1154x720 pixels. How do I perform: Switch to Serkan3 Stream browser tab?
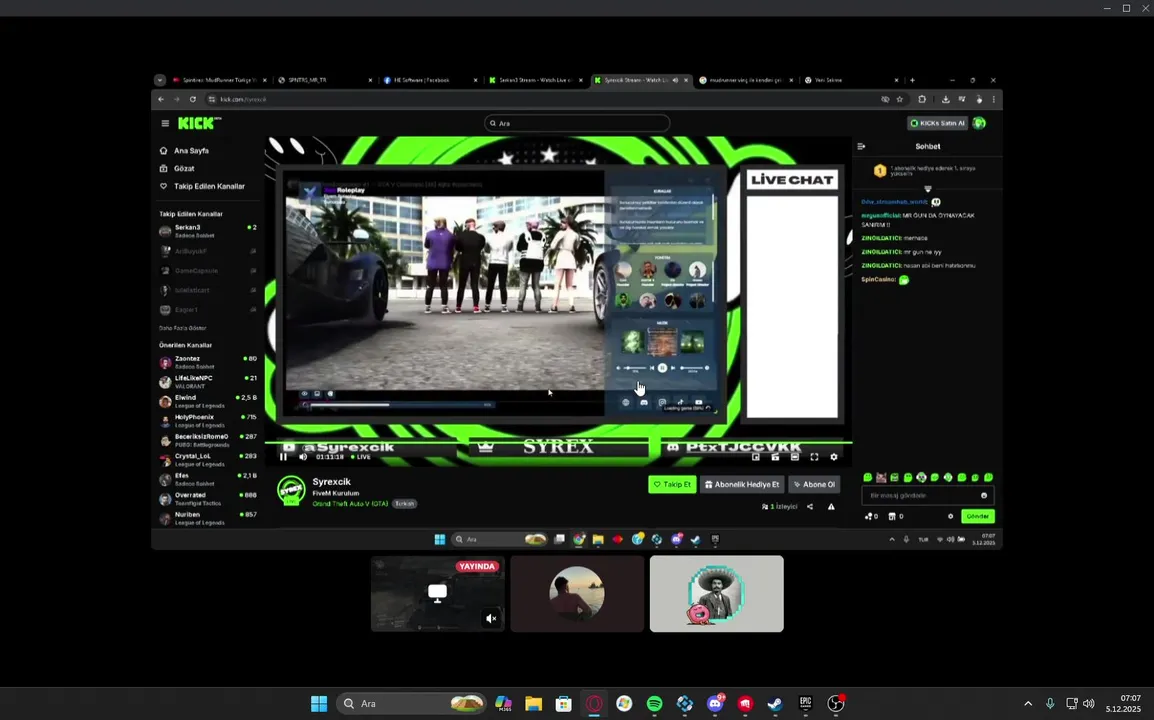tap(536, 80)
